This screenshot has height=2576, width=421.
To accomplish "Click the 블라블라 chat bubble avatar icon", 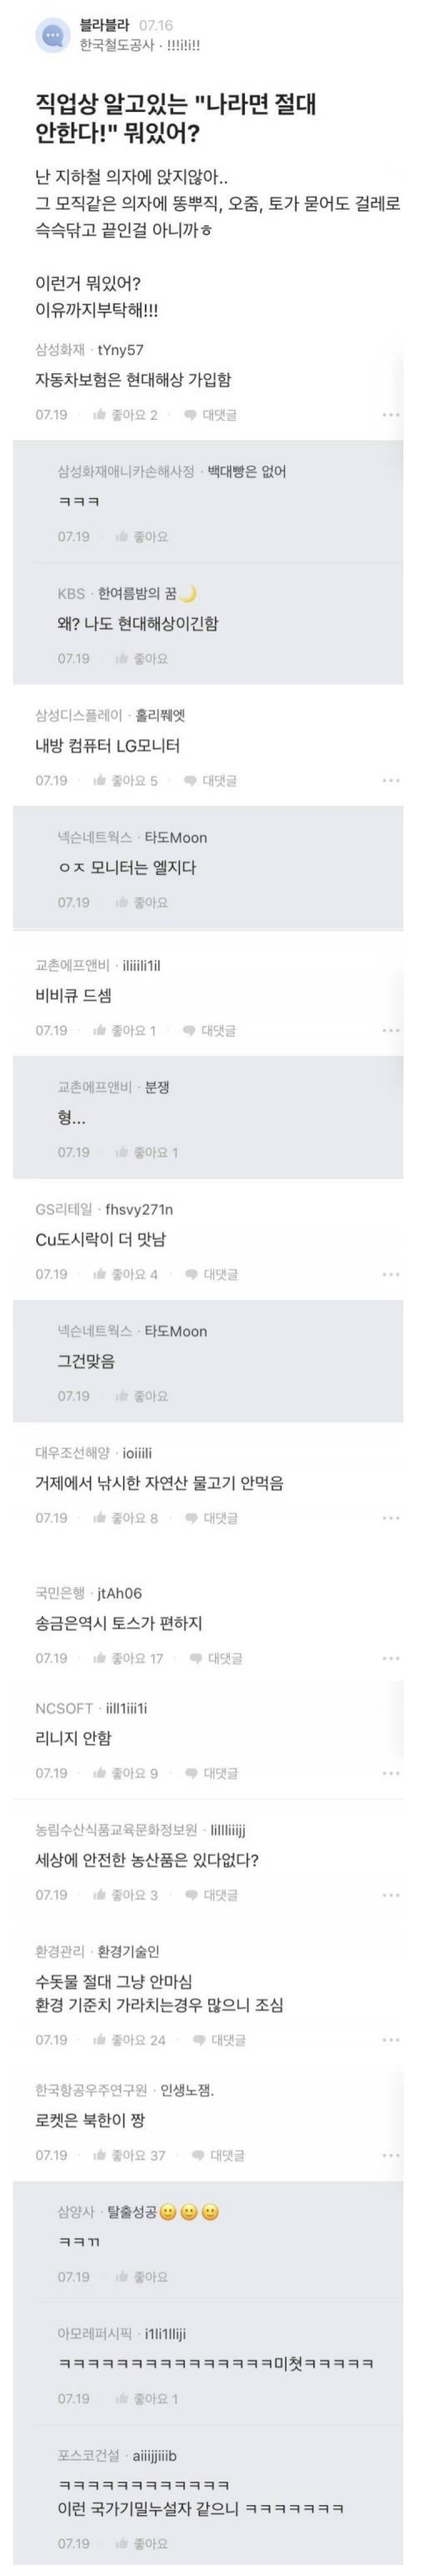I will [x=52, y=36].
